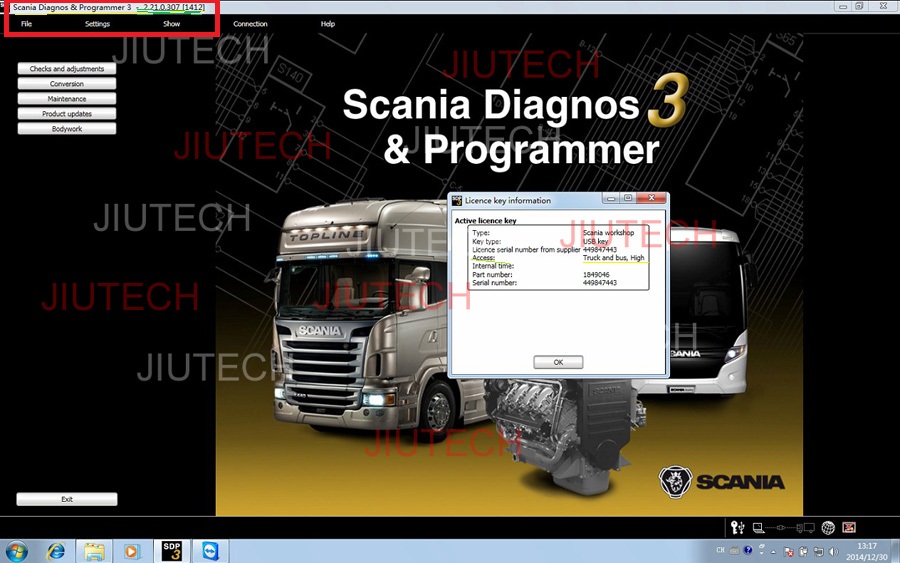
Task: Show hidden tray icons arrow
Action: coord(773,552)
